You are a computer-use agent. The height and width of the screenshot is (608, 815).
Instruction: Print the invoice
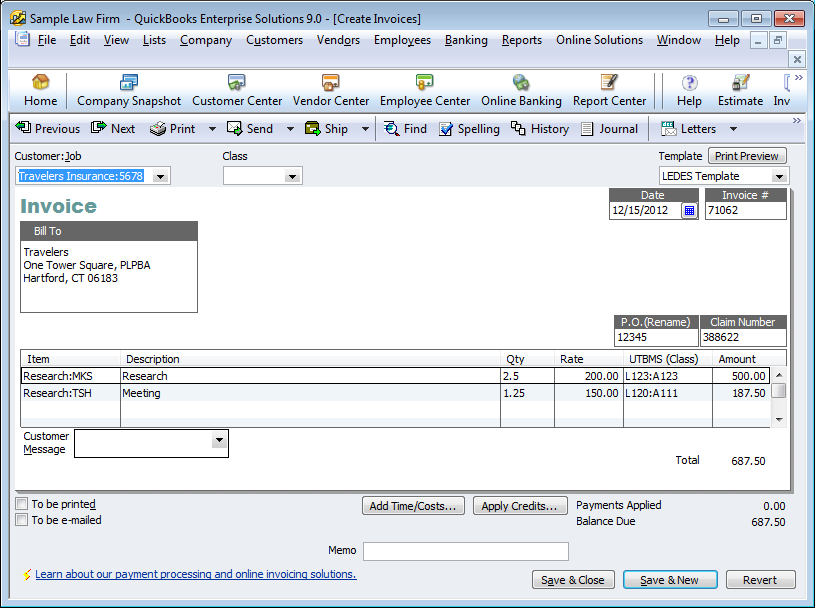pyautogui.click(x=173, y=128)
